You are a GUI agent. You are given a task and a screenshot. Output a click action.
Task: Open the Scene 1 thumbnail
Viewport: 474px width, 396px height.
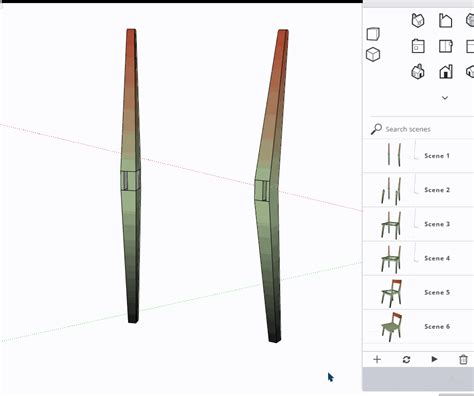coord(394,154)
